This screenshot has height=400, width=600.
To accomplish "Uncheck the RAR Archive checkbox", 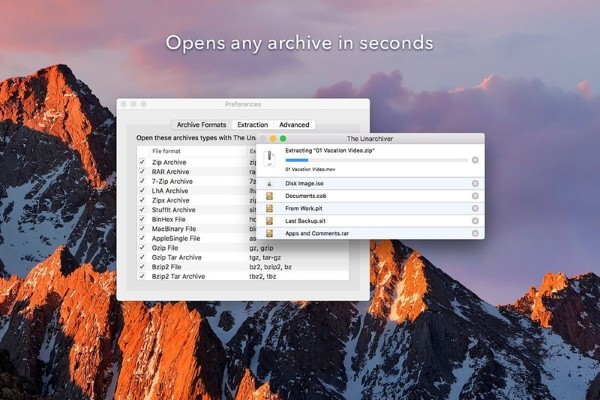I will 142,171.
